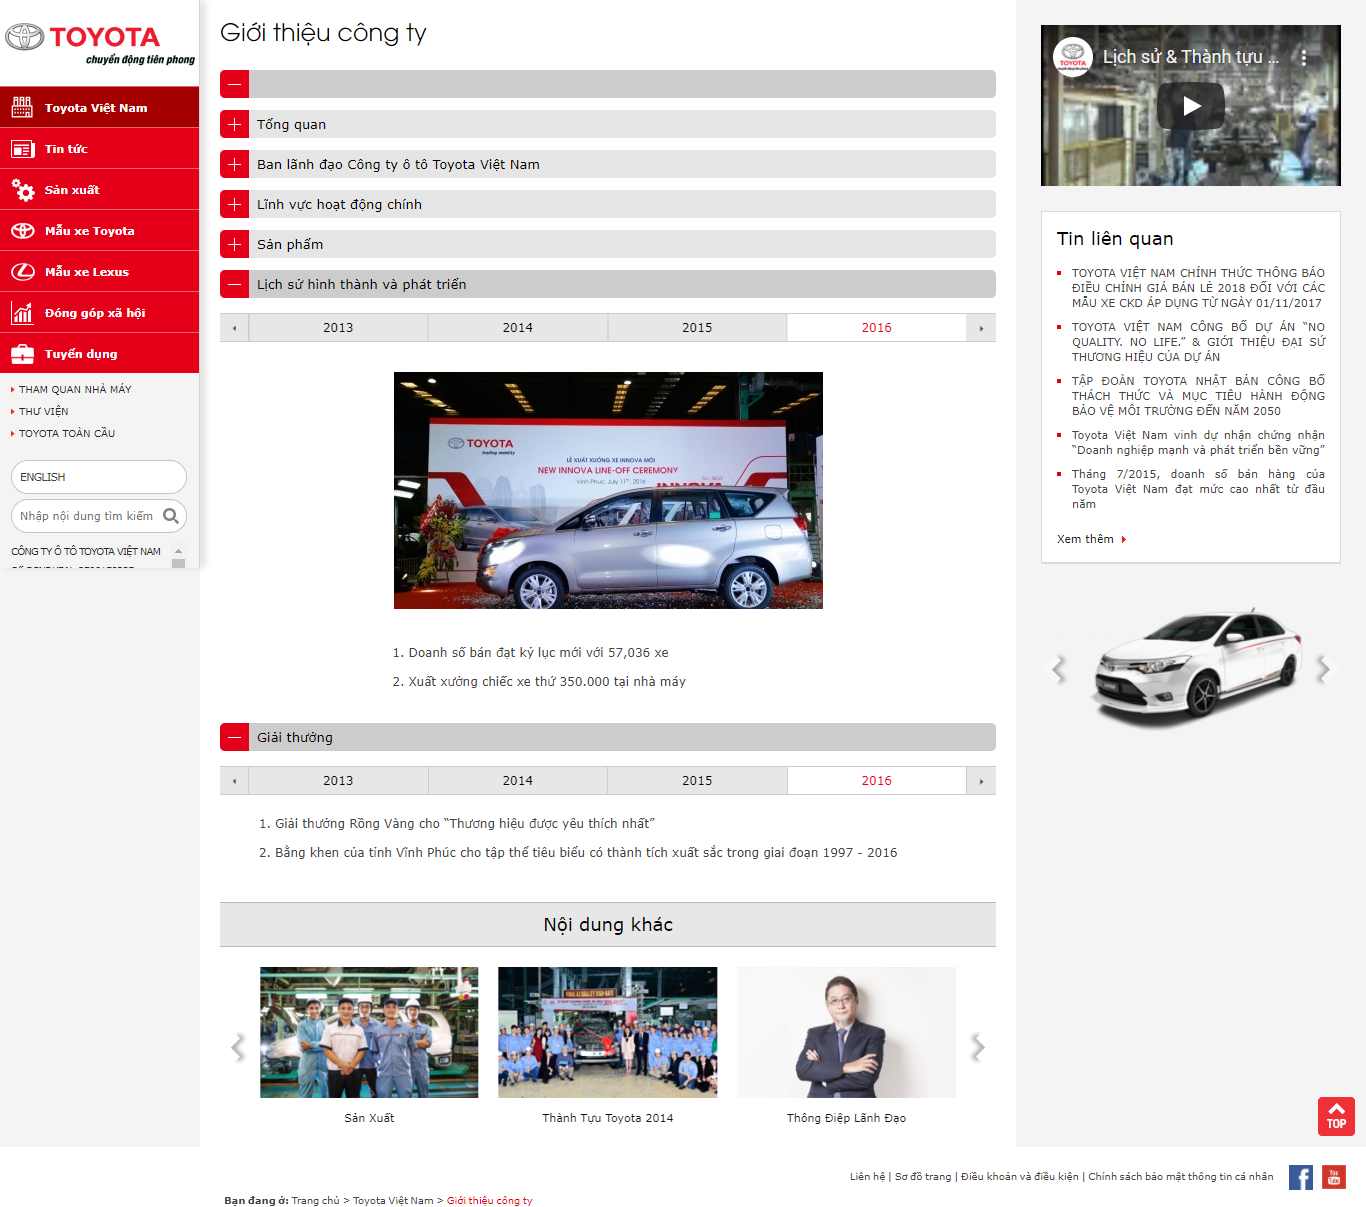The image size is (1366, 1207).
Task: Show next car in the right carousel
Action: coord(1323,669)
